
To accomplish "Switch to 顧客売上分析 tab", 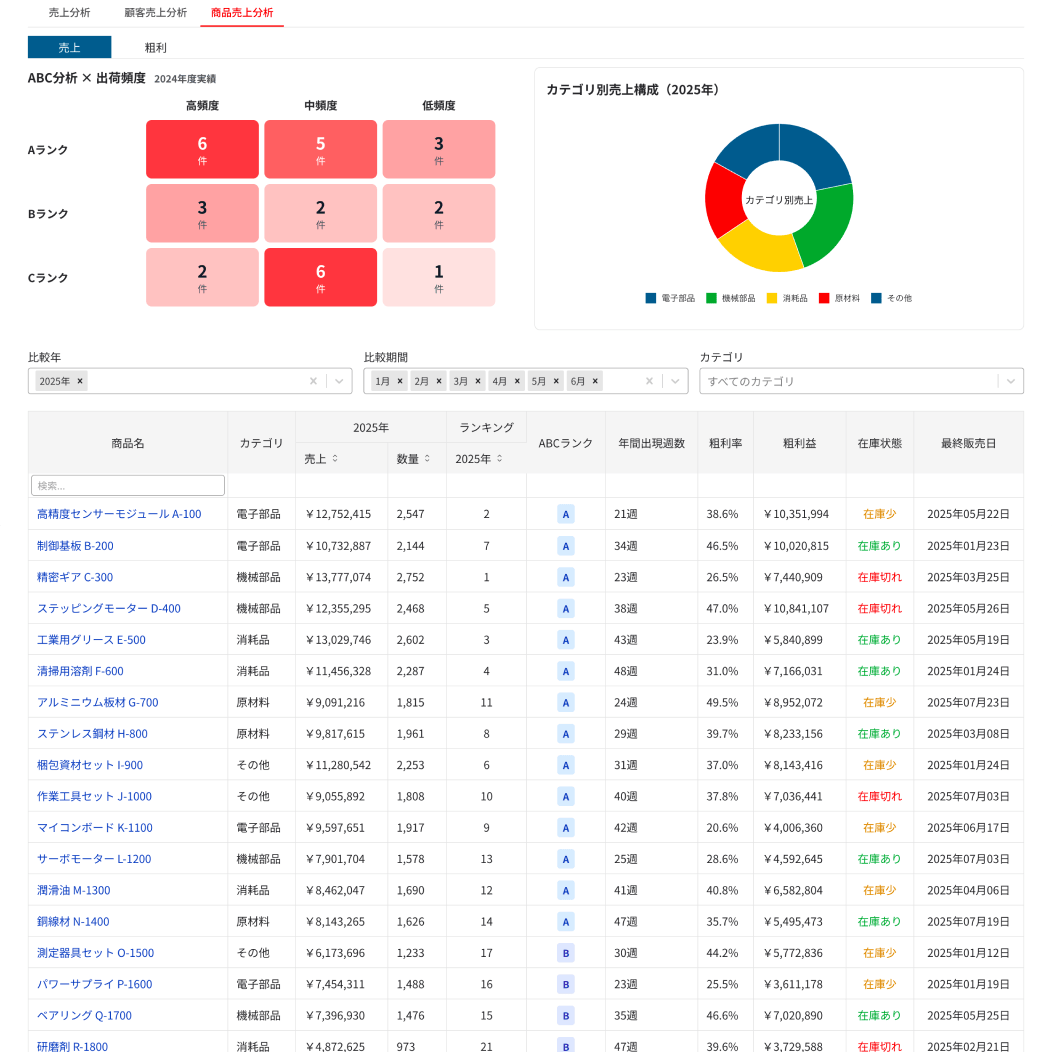I will [x=156, y=13].
